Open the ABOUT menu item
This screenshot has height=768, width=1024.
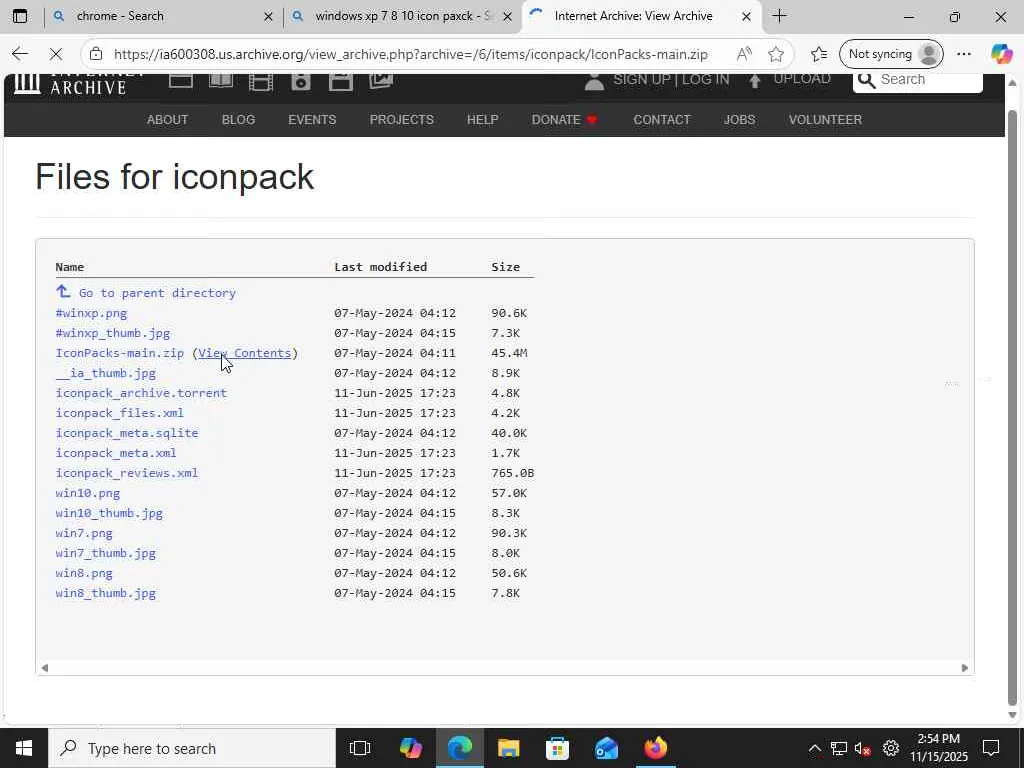167,120
